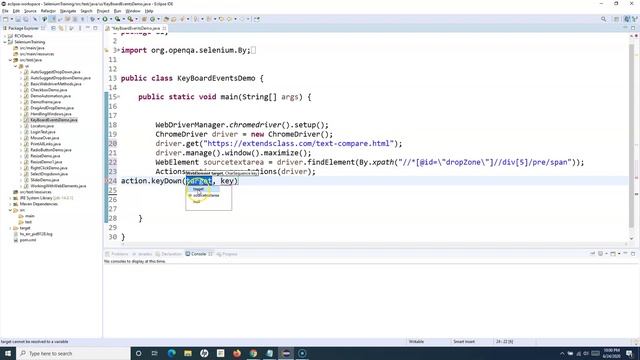
Task: Select the Java perspective icon
Action: (627, 19)
